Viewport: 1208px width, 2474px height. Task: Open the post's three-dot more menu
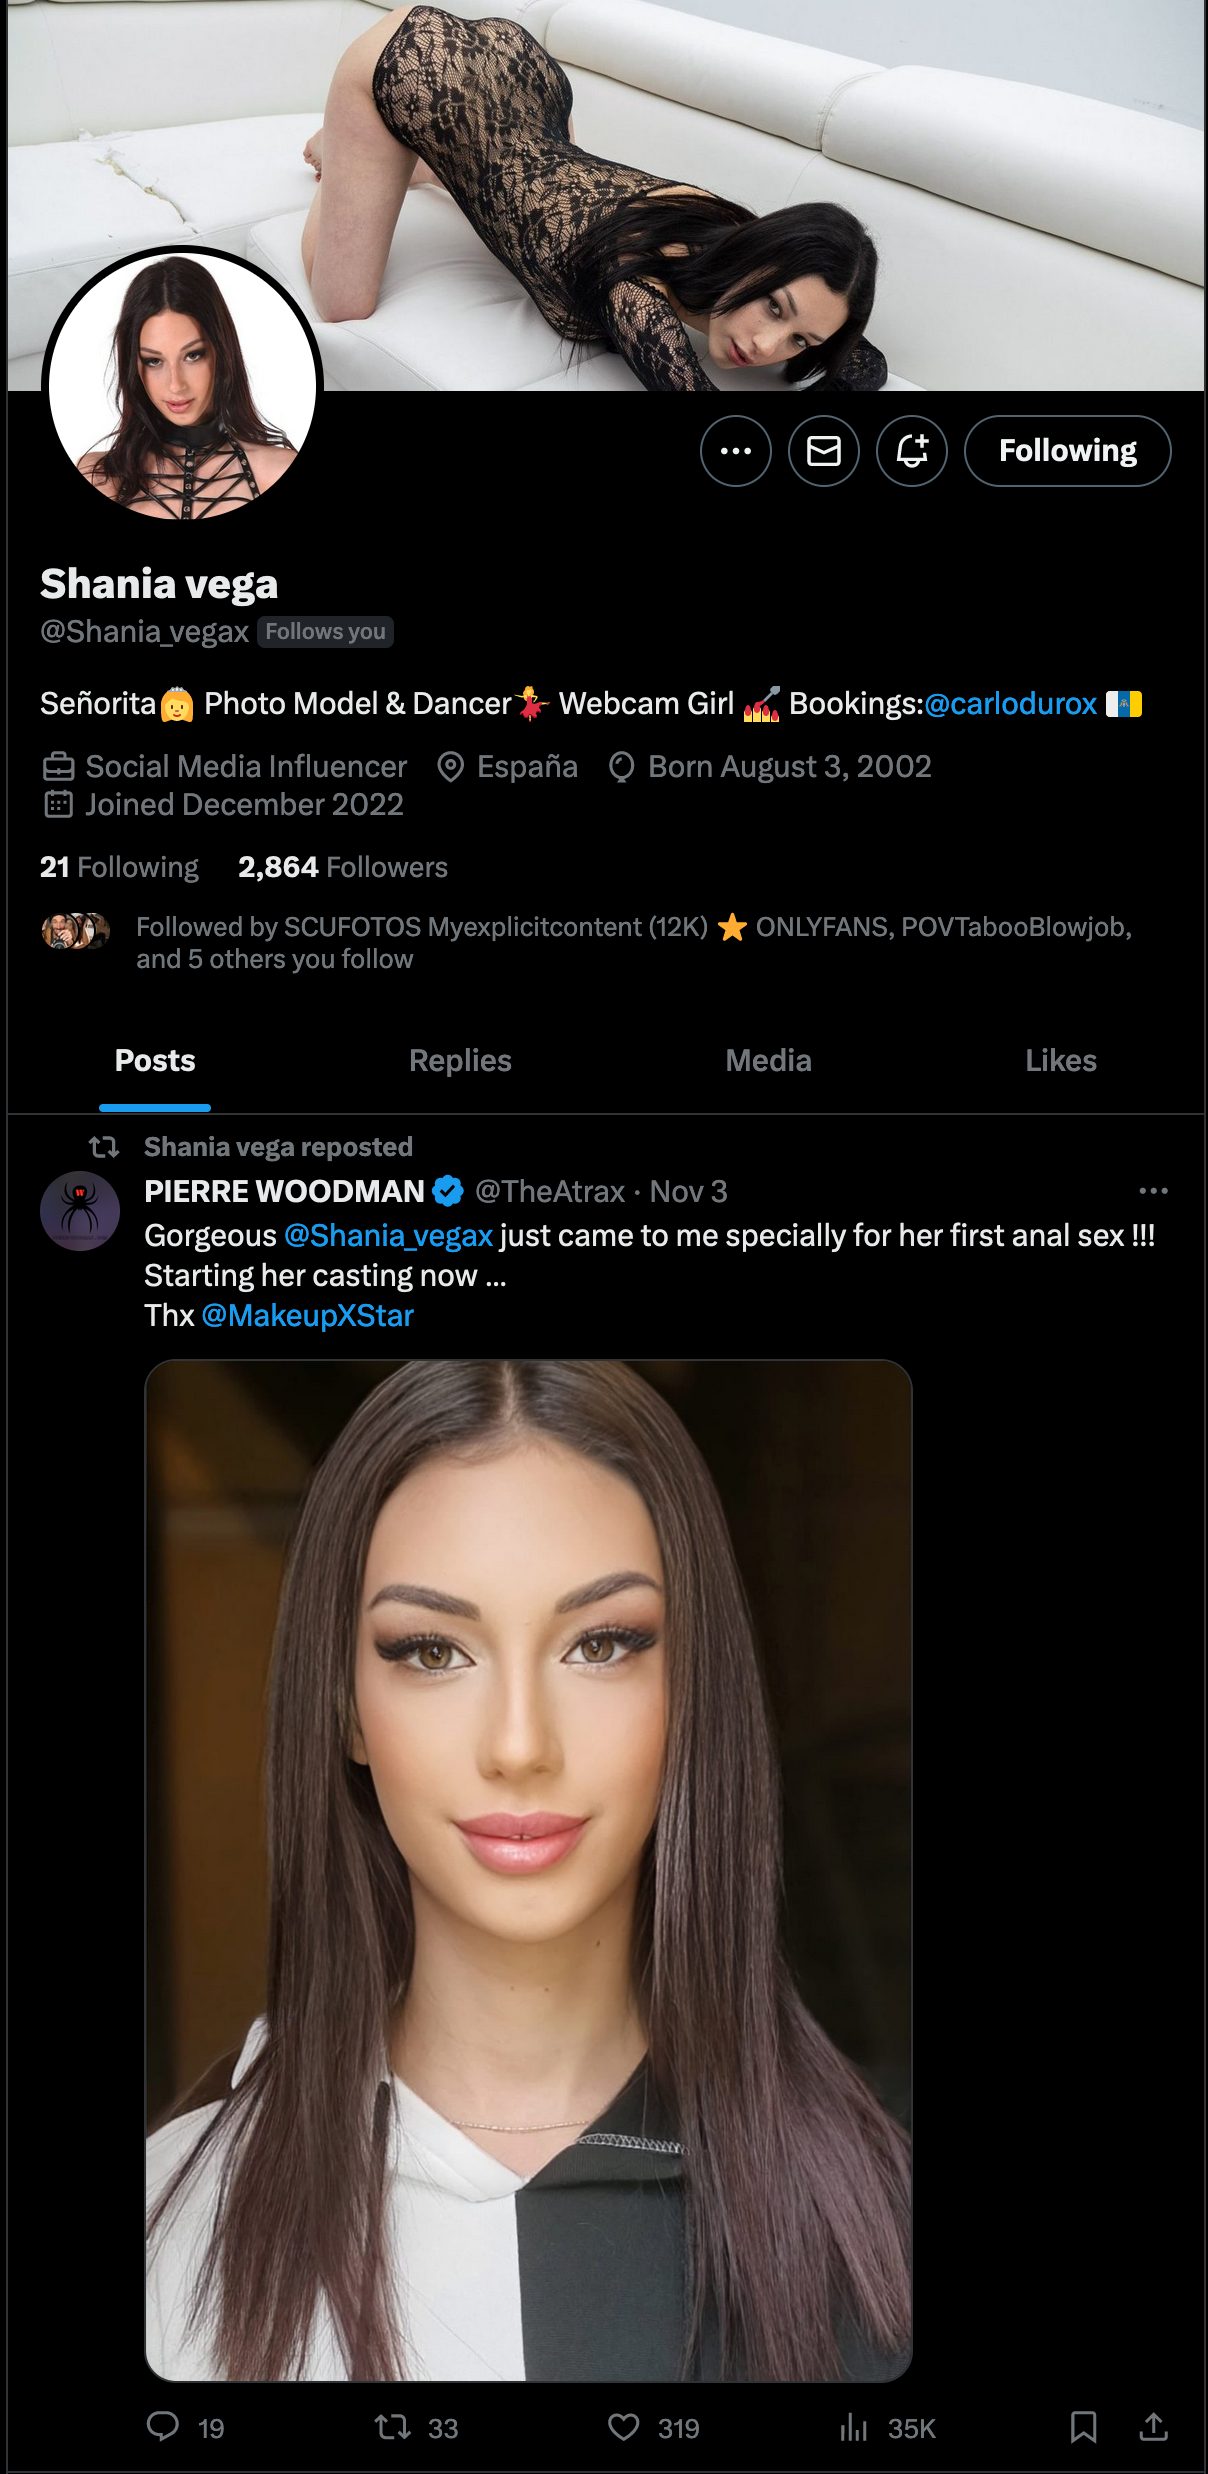coord(1153,1191)
